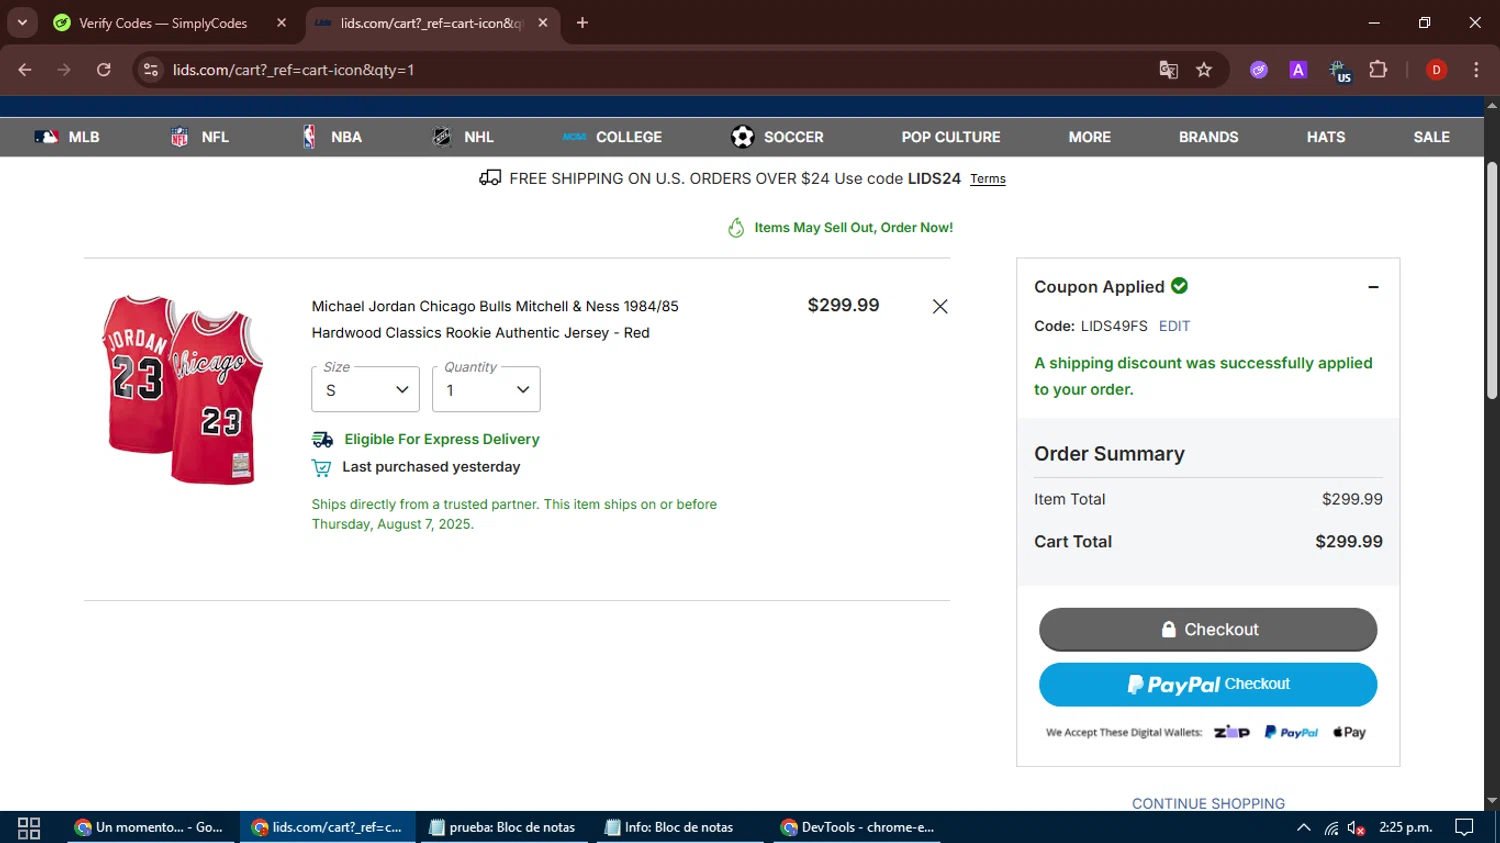Open the Extensions puzzle icon
1500x843 pixels.
(1378, 70)
